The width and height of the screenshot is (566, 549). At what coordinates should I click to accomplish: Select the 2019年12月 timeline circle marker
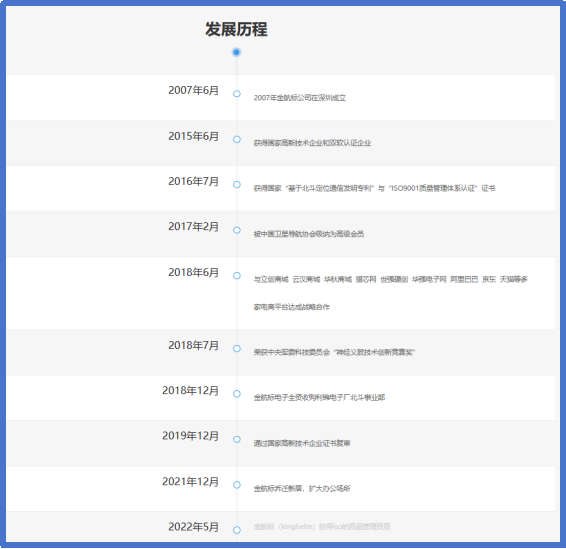(x=237, y=440)
